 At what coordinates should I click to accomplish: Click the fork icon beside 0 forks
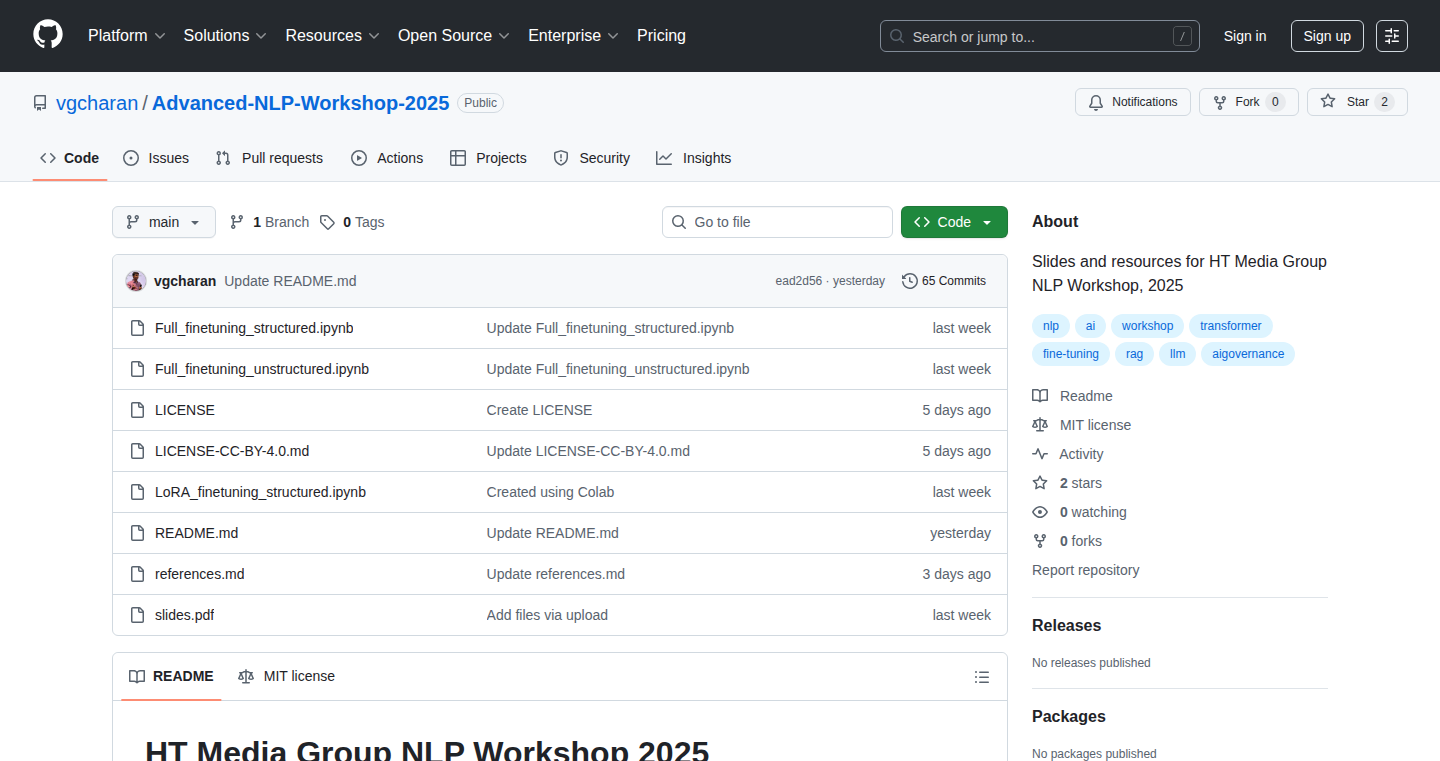click(x=1040, y=541)
